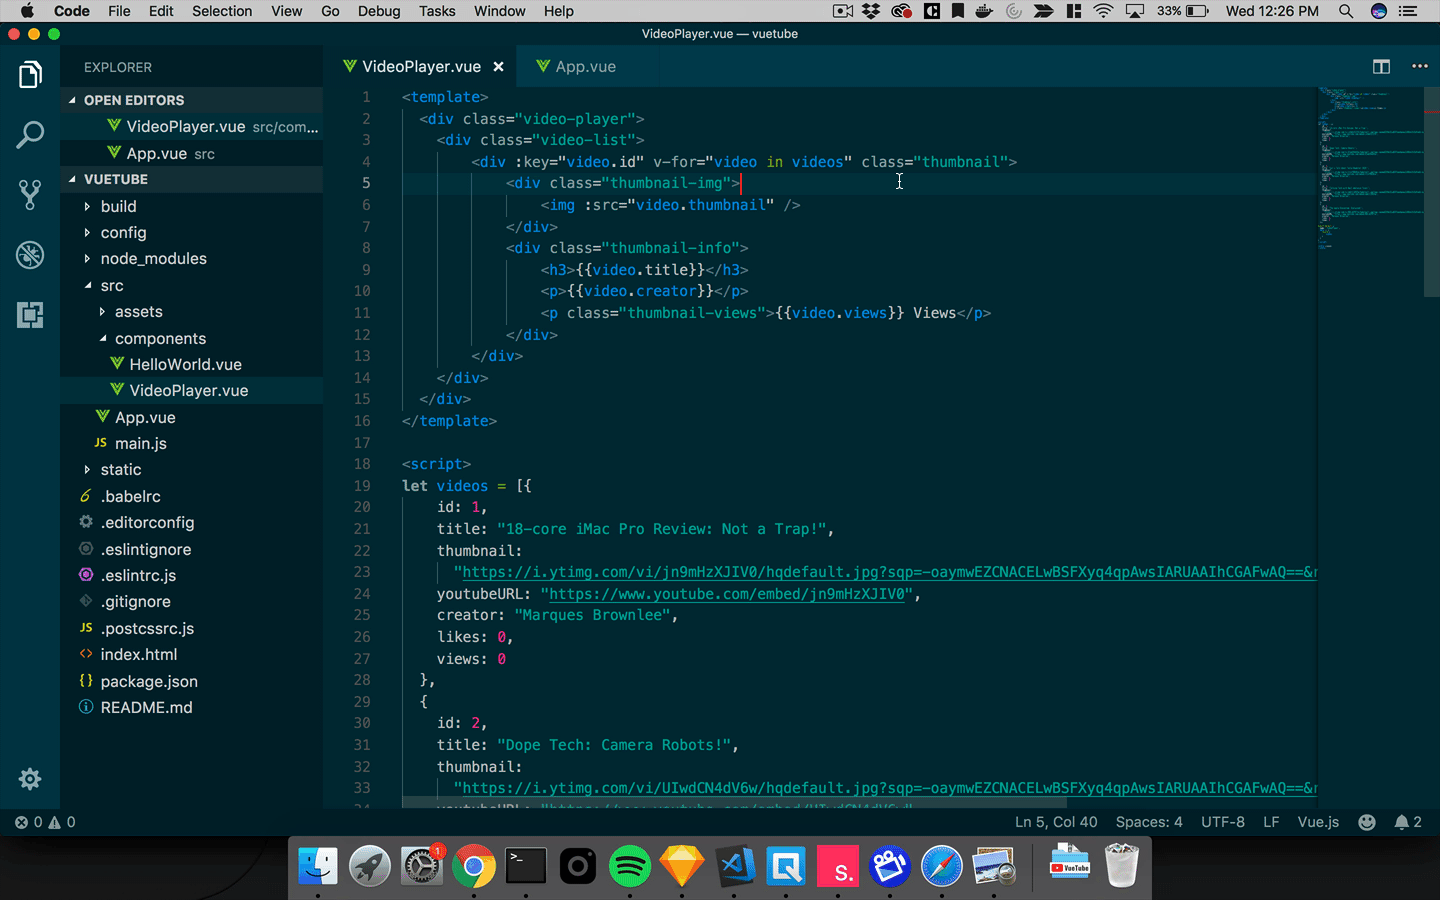Launch Spotify from the Dock

[630, 866]
